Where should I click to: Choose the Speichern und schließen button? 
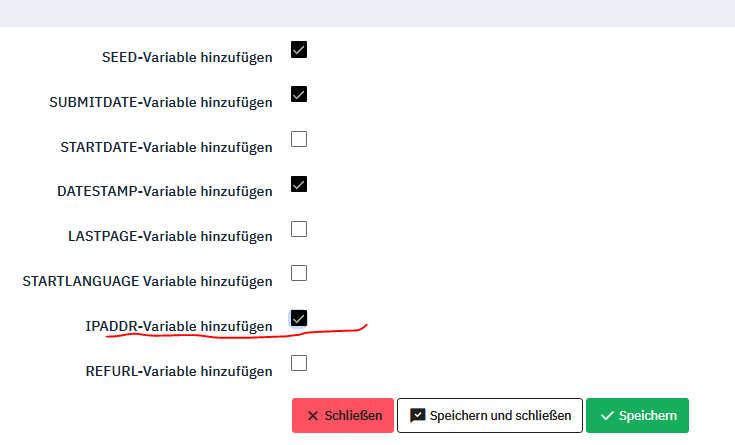489,415
